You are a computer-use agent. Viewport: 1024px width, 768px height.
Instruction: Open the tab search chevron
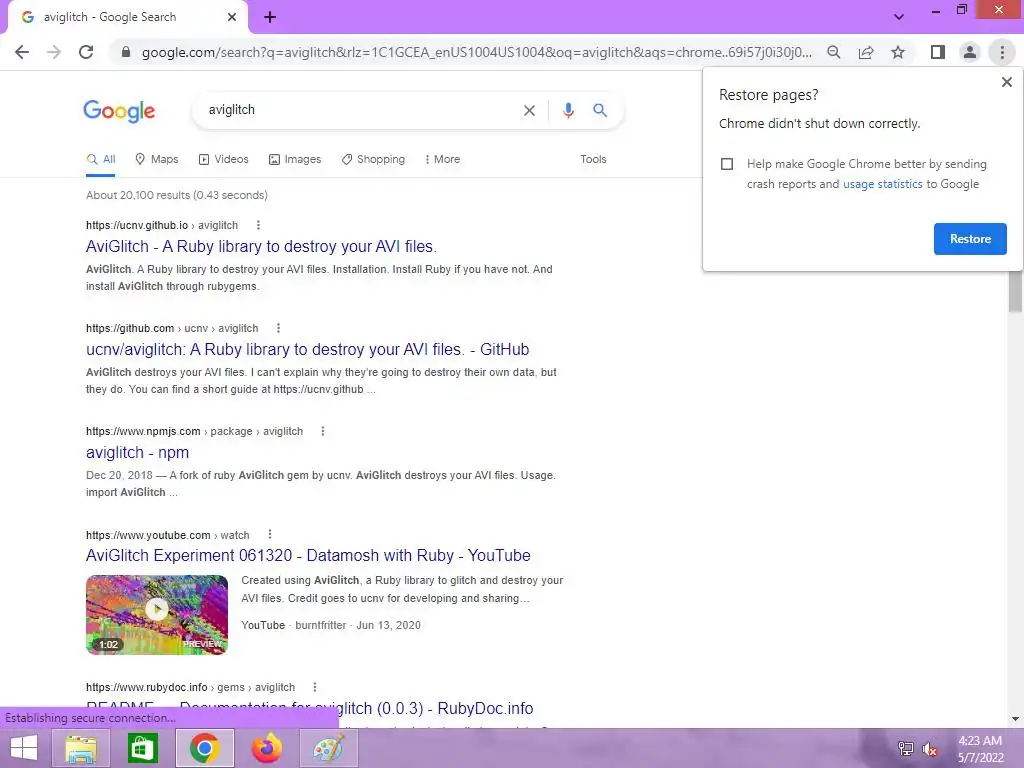pyautogui.click(x=899, y=17)
